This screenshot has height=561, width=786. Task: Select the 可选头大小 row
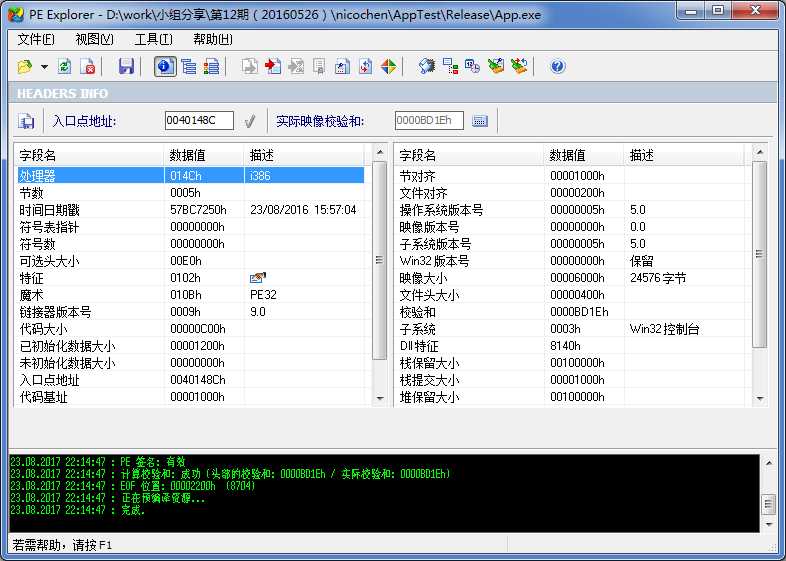pyautogui.click(x=190, y=261)
